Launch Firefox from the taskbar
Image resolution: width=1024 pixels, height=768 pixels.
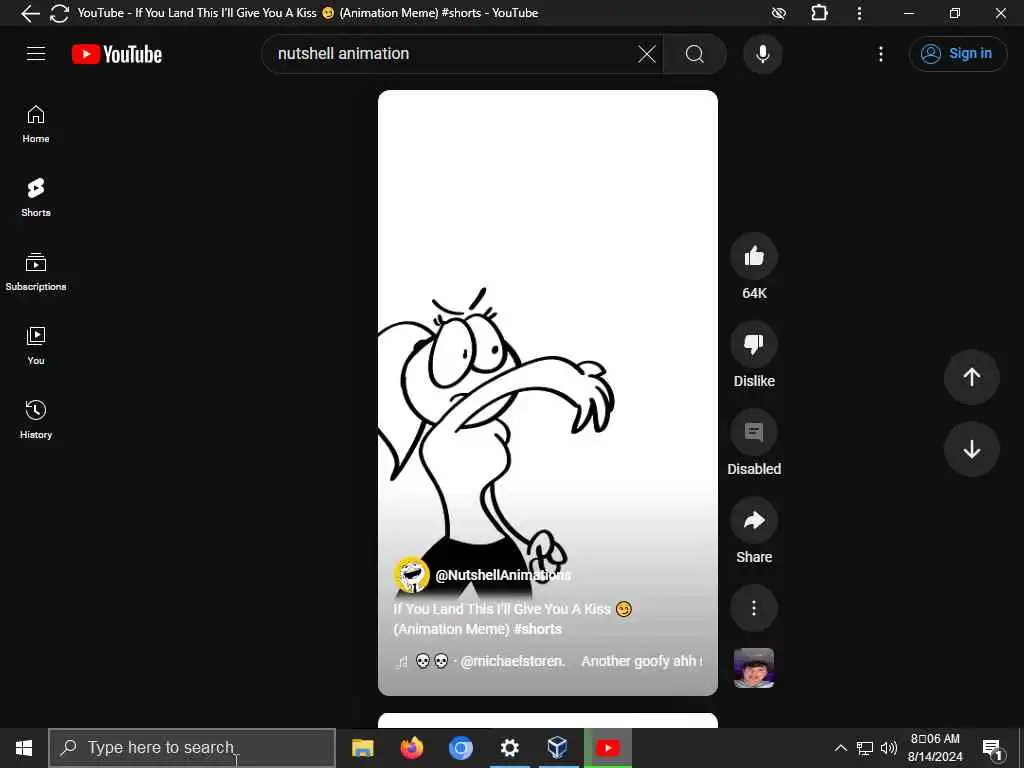point(411,748)
